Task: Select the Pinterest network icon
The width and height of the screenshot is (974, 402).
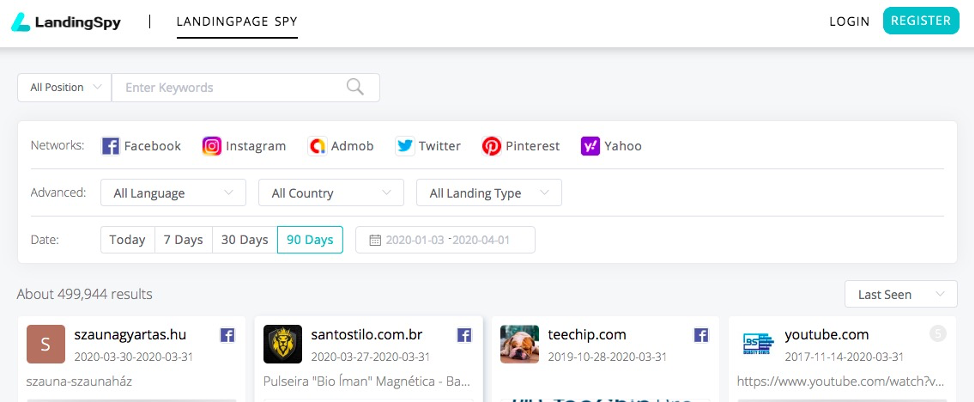Action: [x=492, y=146]
